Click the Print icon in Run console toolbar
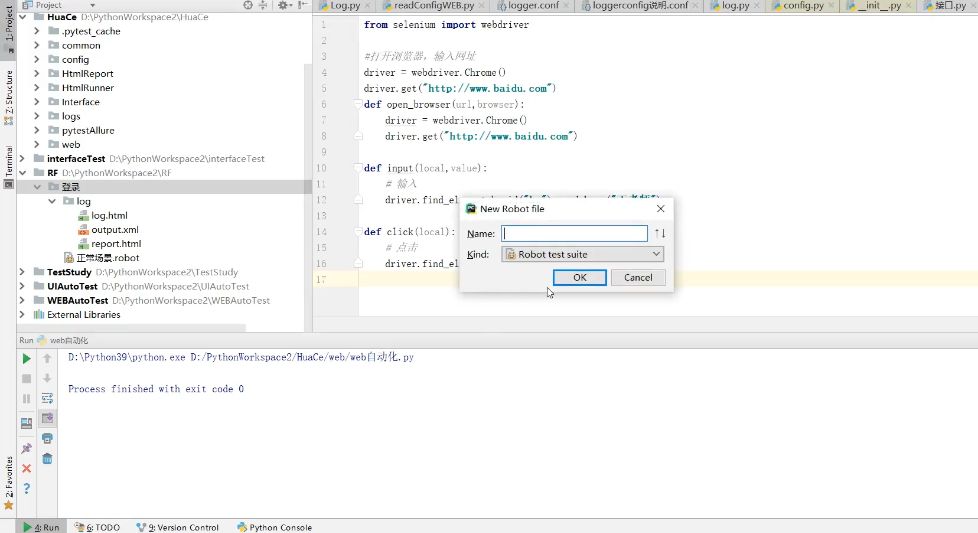The width and height of the screenshot is (978, 533). pyautogui.click(x=47, y=439)
